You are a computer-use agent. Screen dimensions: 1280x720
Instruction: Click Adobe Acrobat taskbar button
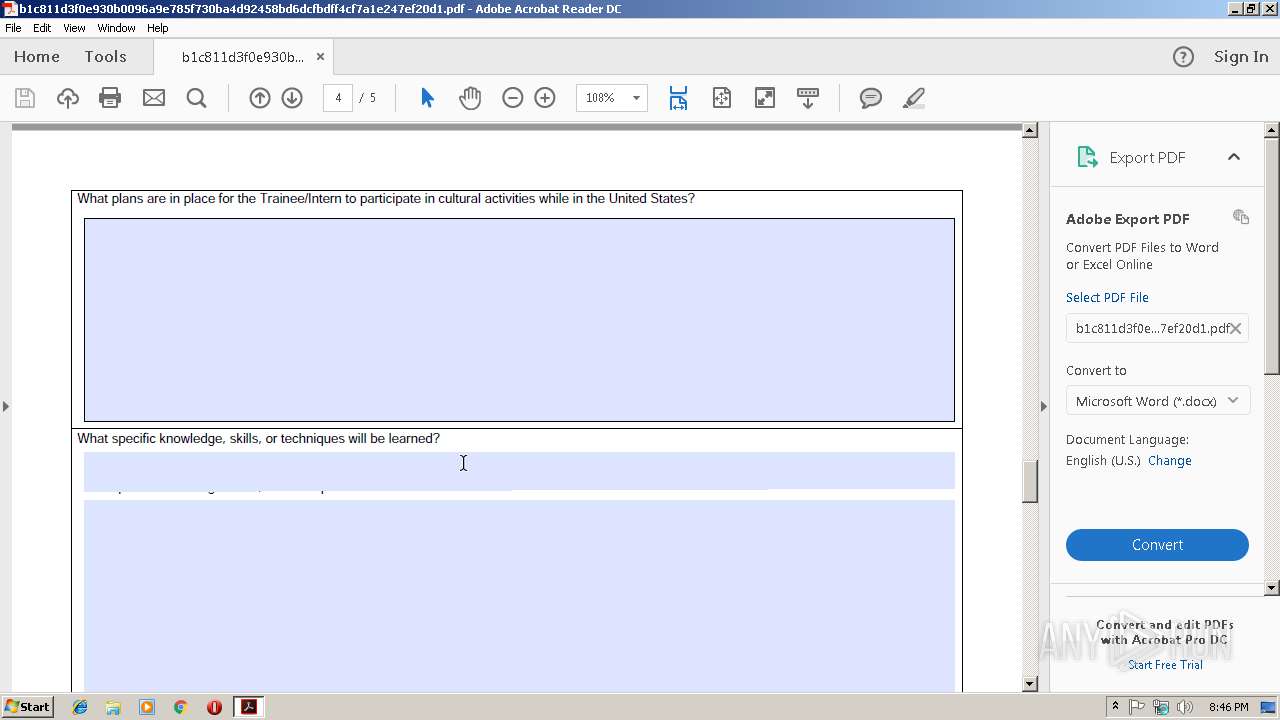248,707
